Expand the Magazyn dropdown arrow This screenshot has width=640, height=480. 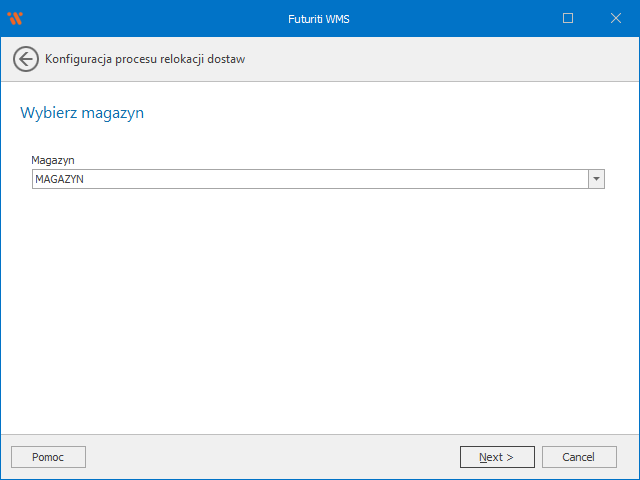tap(596, 179)
